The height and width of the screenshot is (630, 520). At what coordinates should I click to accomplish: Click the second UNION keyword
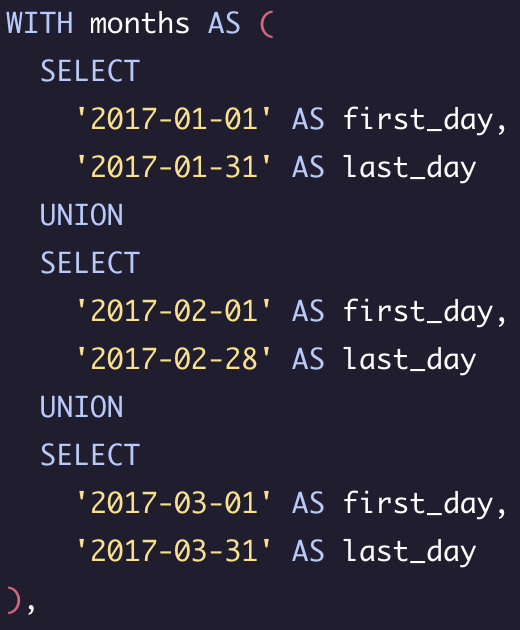click(82, 407)
